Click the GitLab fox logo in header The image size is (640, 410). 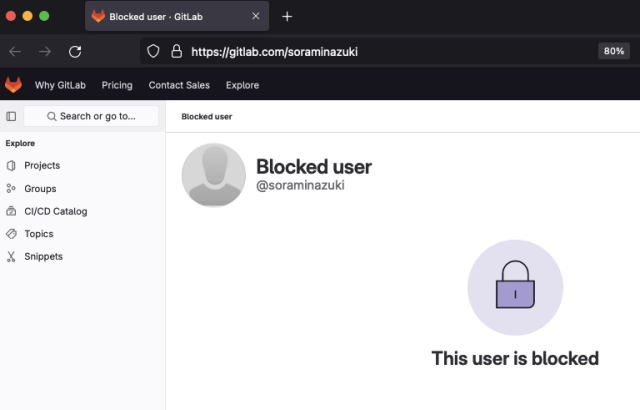click(13, 85)
